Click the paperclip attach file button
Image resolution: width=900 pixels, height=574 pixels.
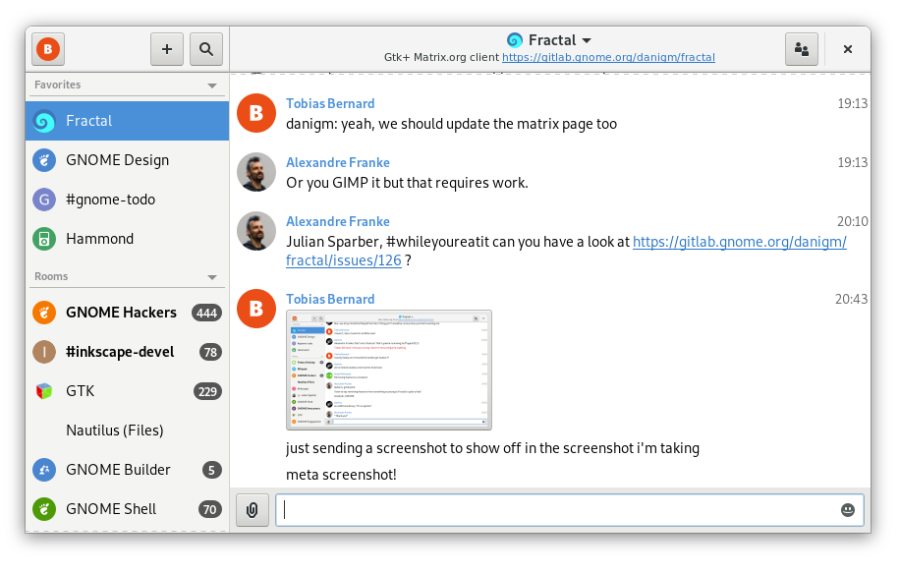252,510
